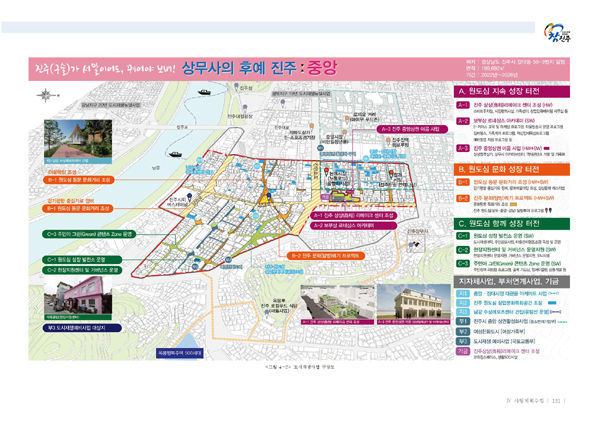Select the green 'C. 원도심 함께 성장 터전' header
This screenshot has height=424, width=600.
point(514,224)
